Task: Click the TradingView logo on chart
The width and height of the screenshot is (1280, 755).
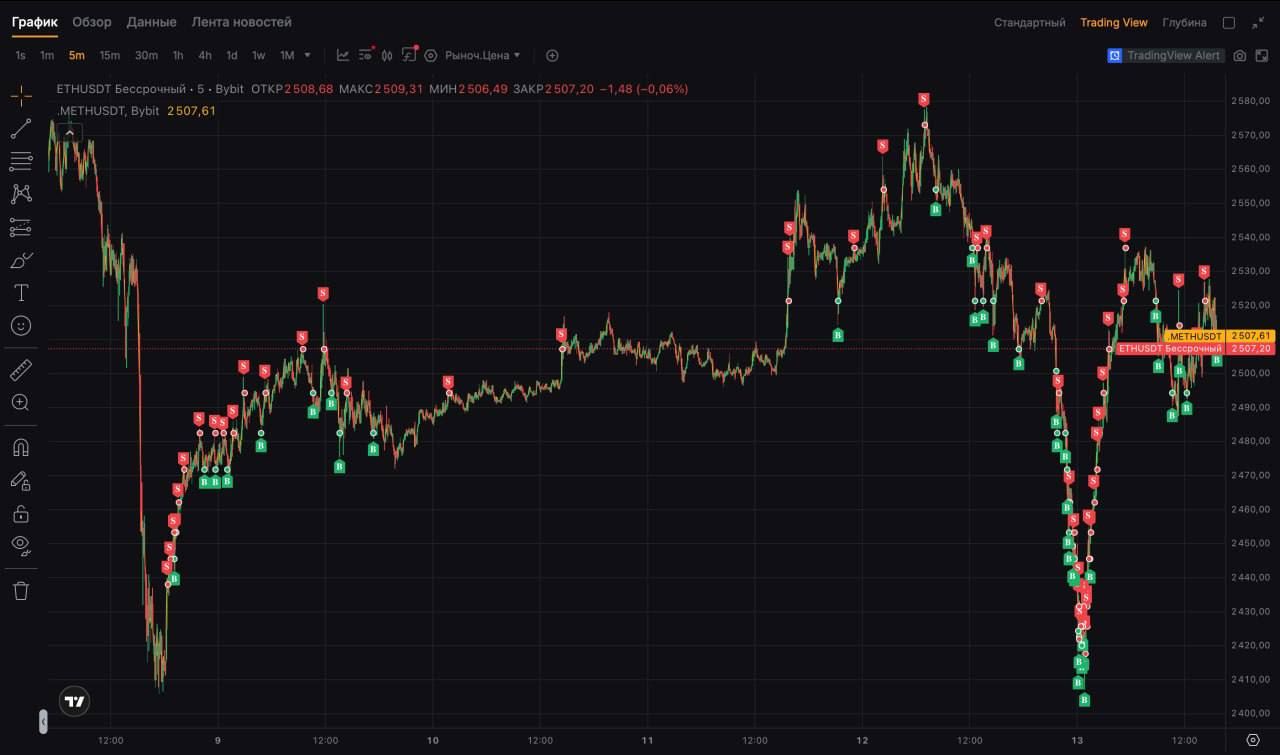Action: [74, 701]
